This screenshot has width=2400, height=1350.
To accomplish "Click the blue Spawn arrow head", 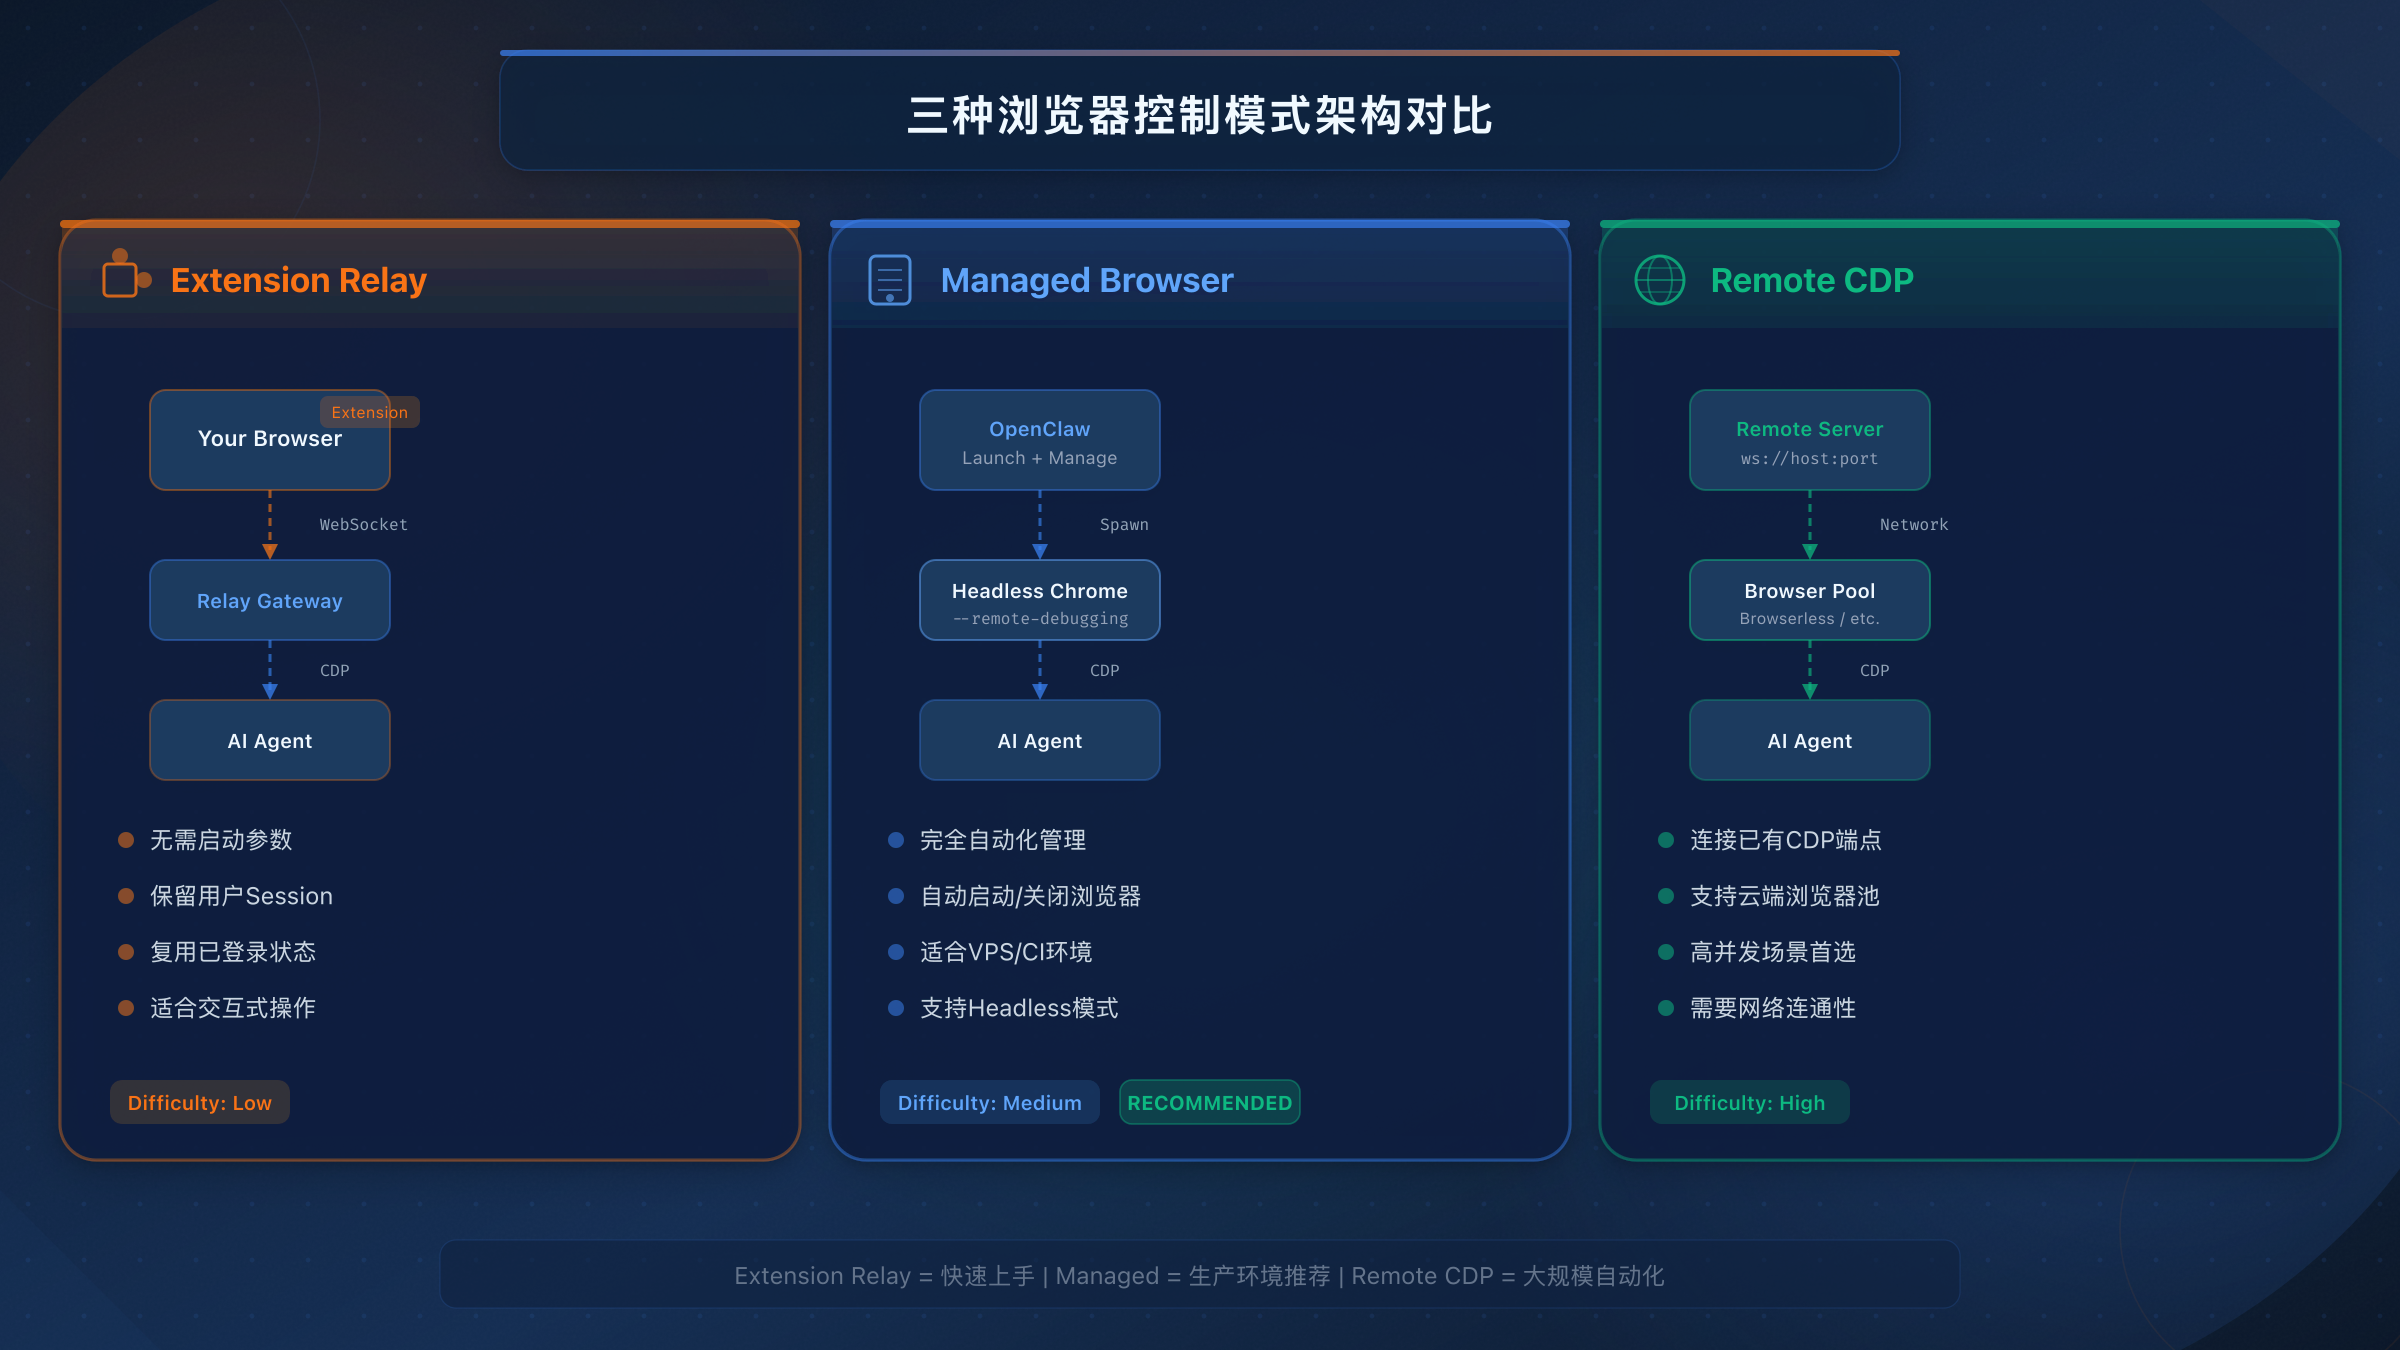I will [x=1040, y=551].
